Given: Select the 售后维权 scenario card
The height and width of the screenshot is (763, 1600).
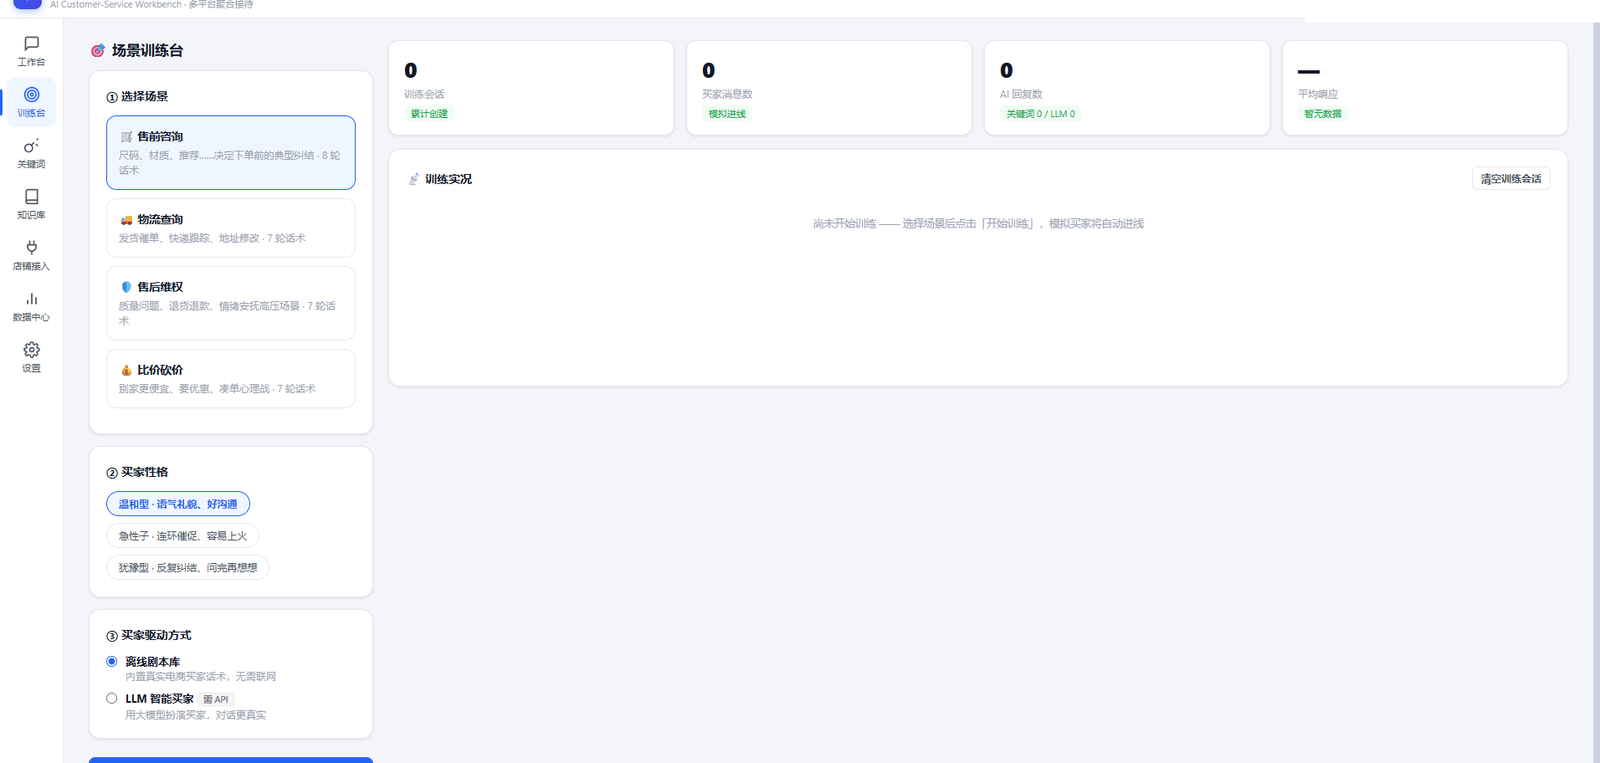Looking at the screenshot, I should [231, 303].
